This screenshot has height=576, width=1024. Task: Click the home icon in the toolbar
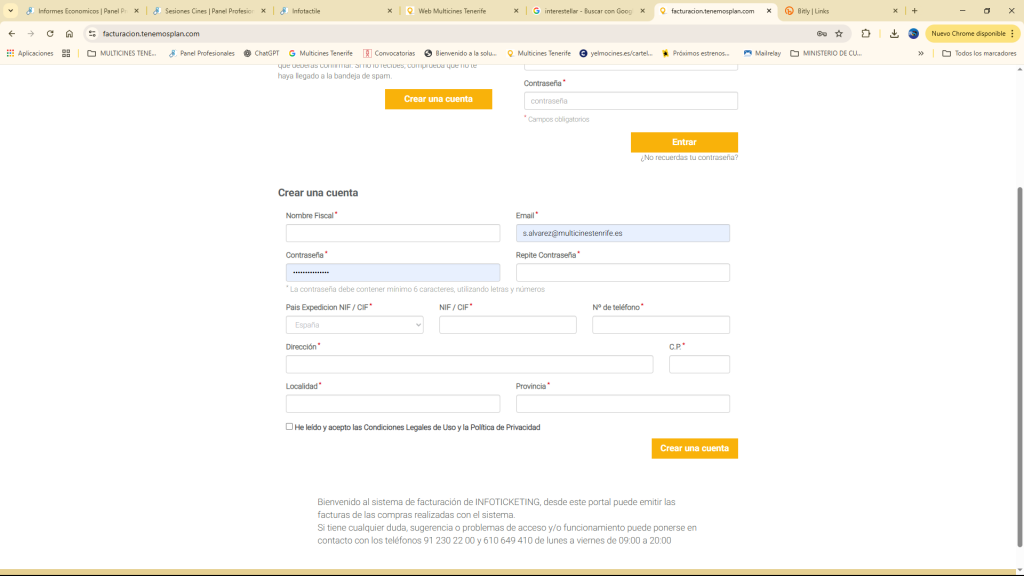pos(69,33)
